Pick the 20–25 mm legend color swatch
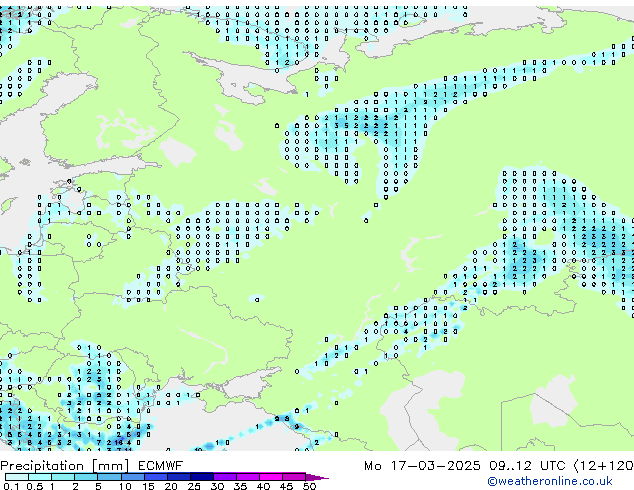 [179, 477]
